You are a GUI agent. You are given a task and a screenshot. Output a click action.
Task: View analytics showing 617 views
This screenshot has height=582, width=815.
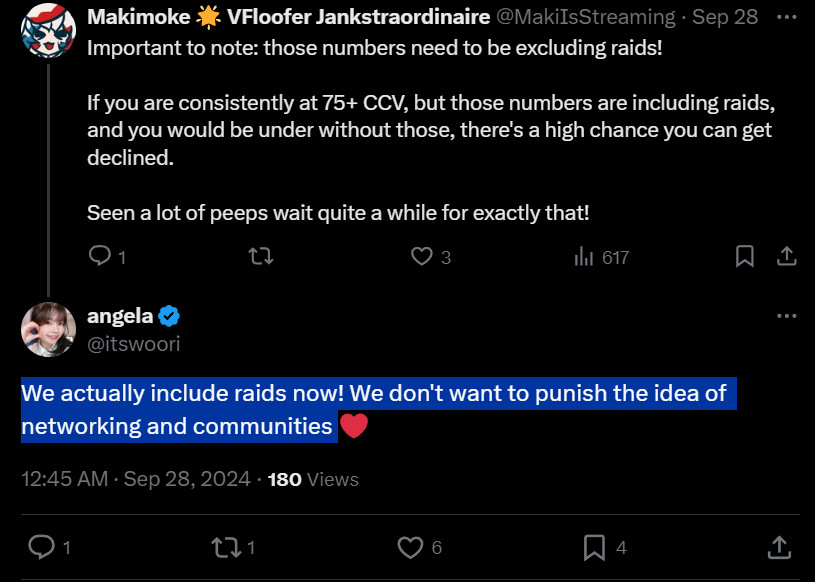(x=601, y=257)
